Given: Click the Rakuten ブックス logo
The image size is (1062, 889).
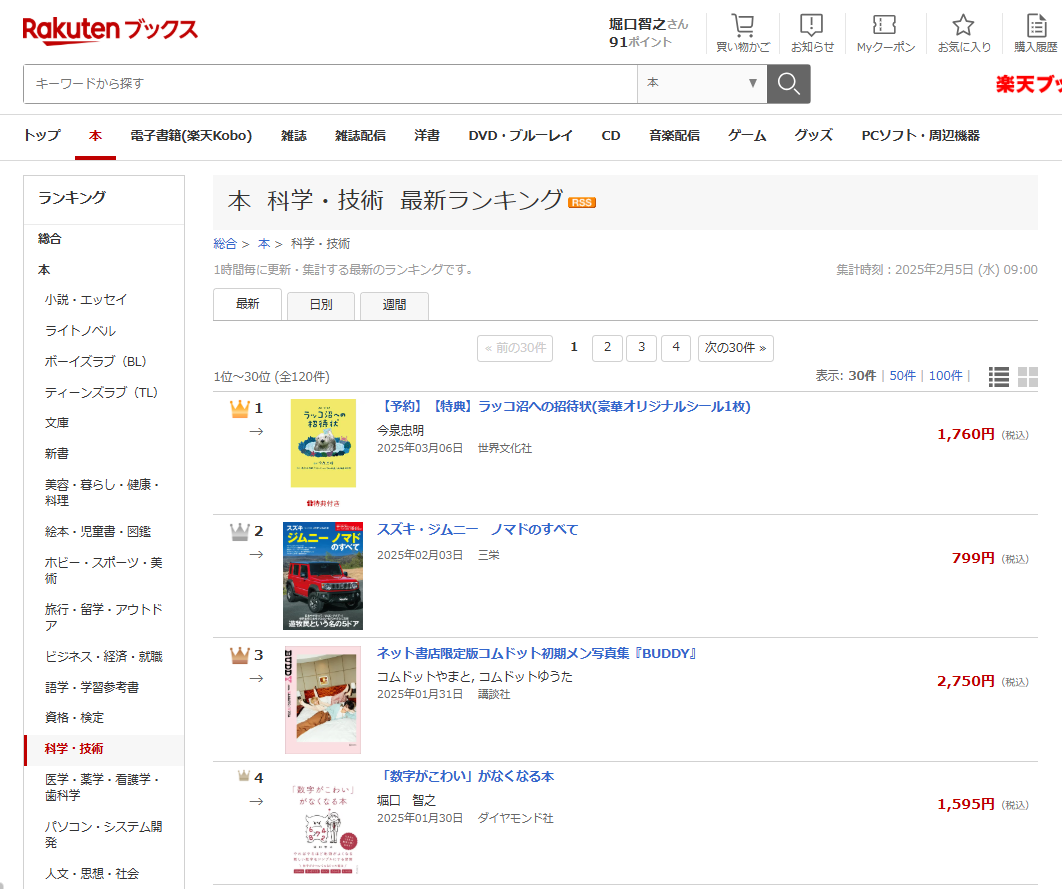Looking at the screenshot, I should coord(110,30).
